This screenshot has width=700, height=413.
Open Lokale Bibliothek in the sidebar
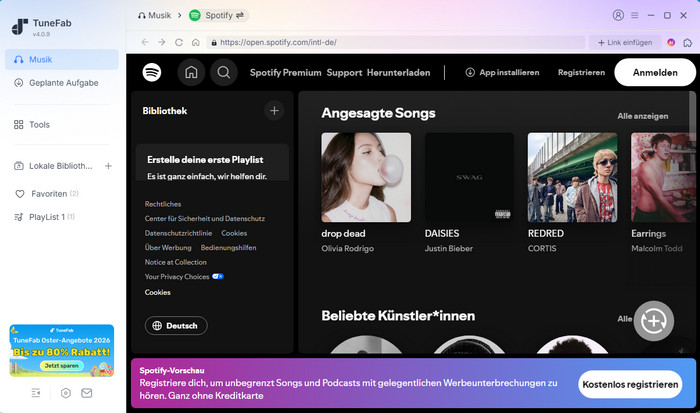pyautogui.click(x=54, y=166)
